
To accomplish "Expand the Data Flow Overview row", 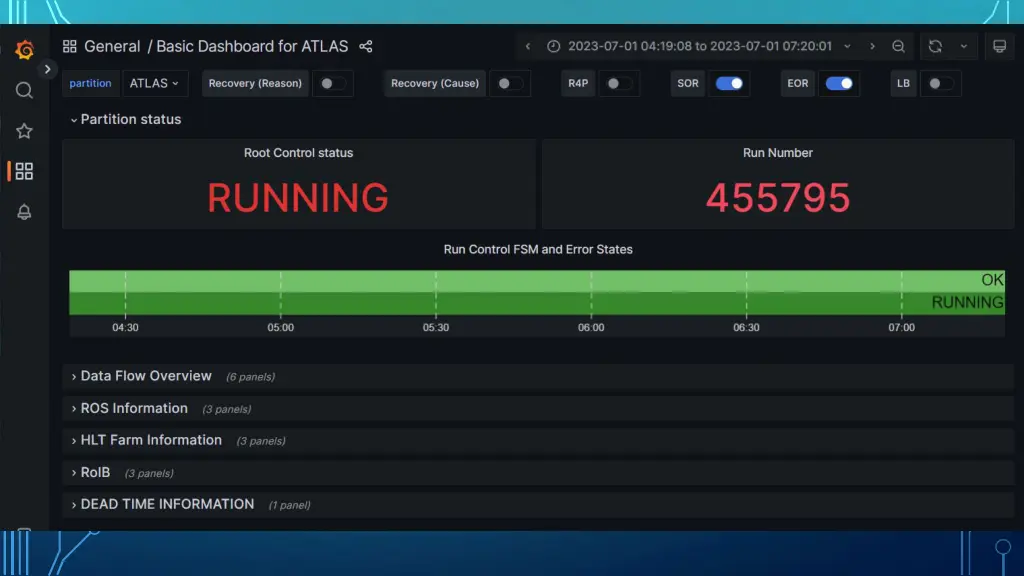I will pos(537,376).
